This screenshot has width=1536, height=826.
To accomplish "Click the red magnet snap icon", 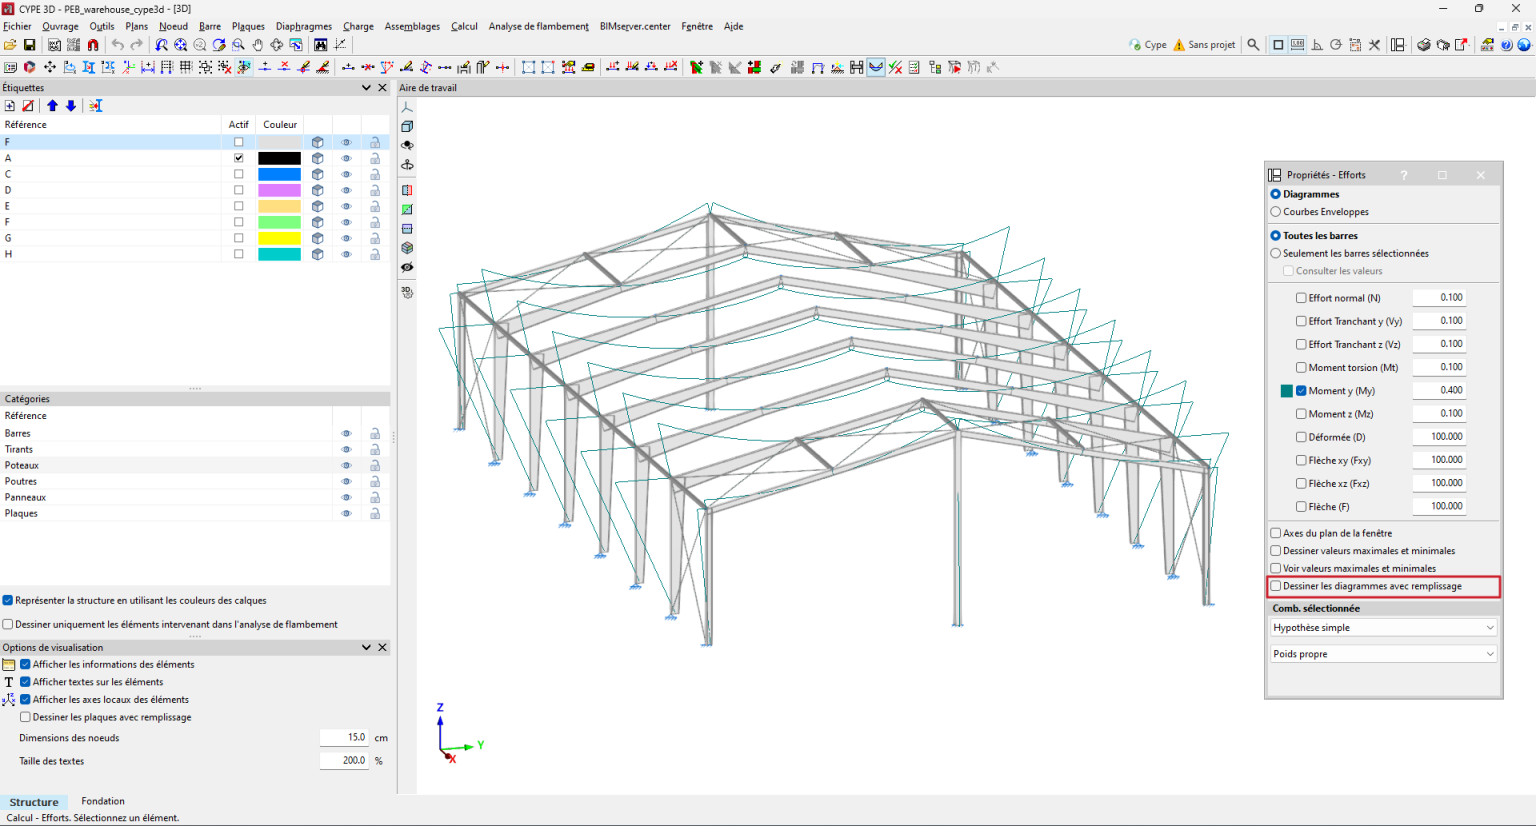I will pyautogui.click(x=93, y=45).
